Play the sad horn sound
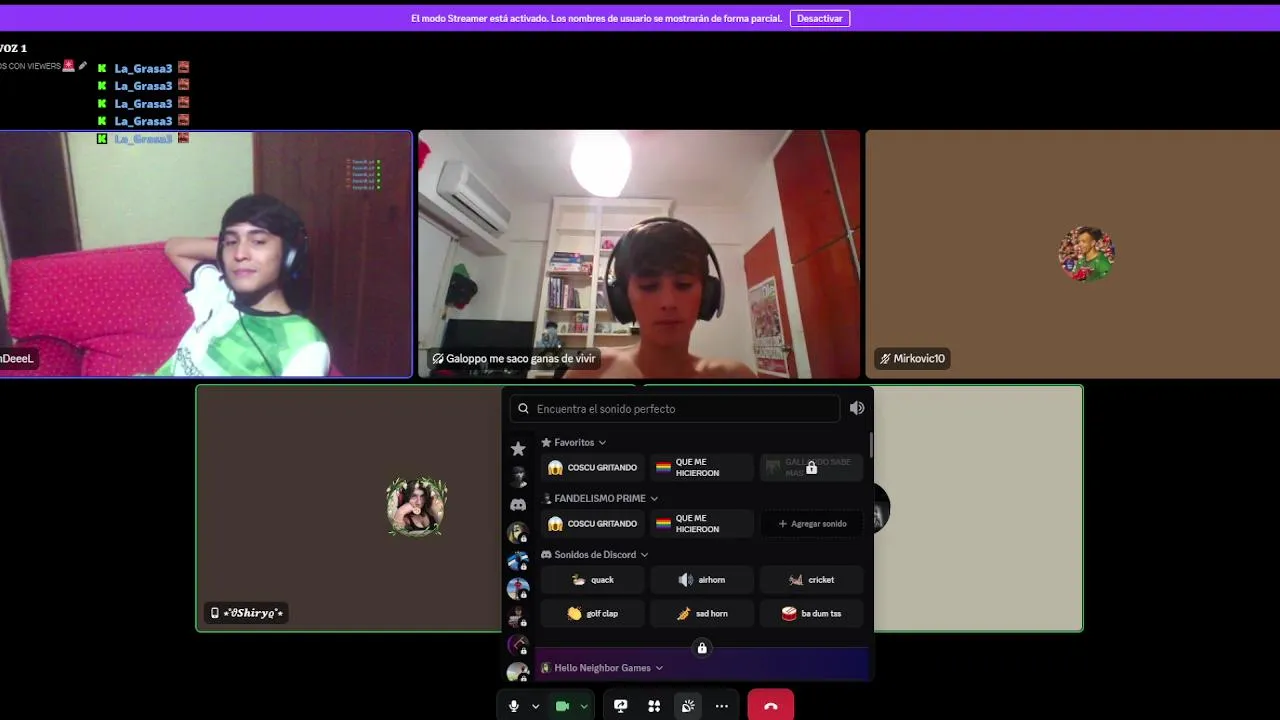The image size is (1280, 720). (x=702, y=614)
